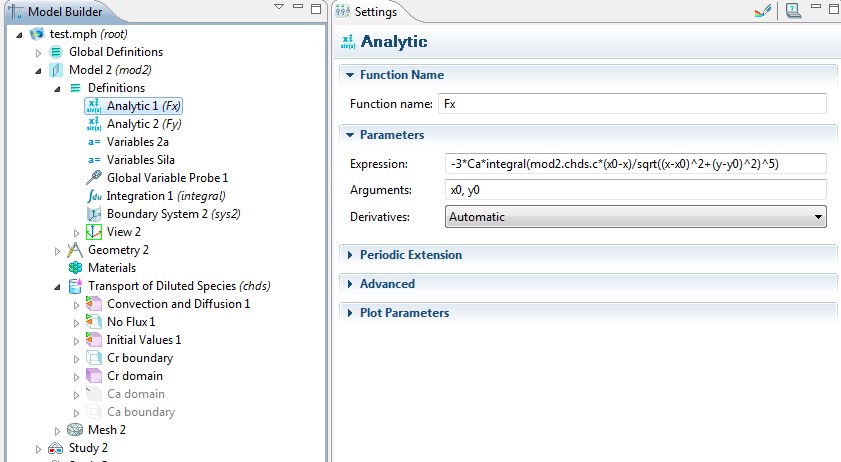The image size is (841, 462).
Task: Click the Initial Values 1 icon
Action: pos(94,340)
